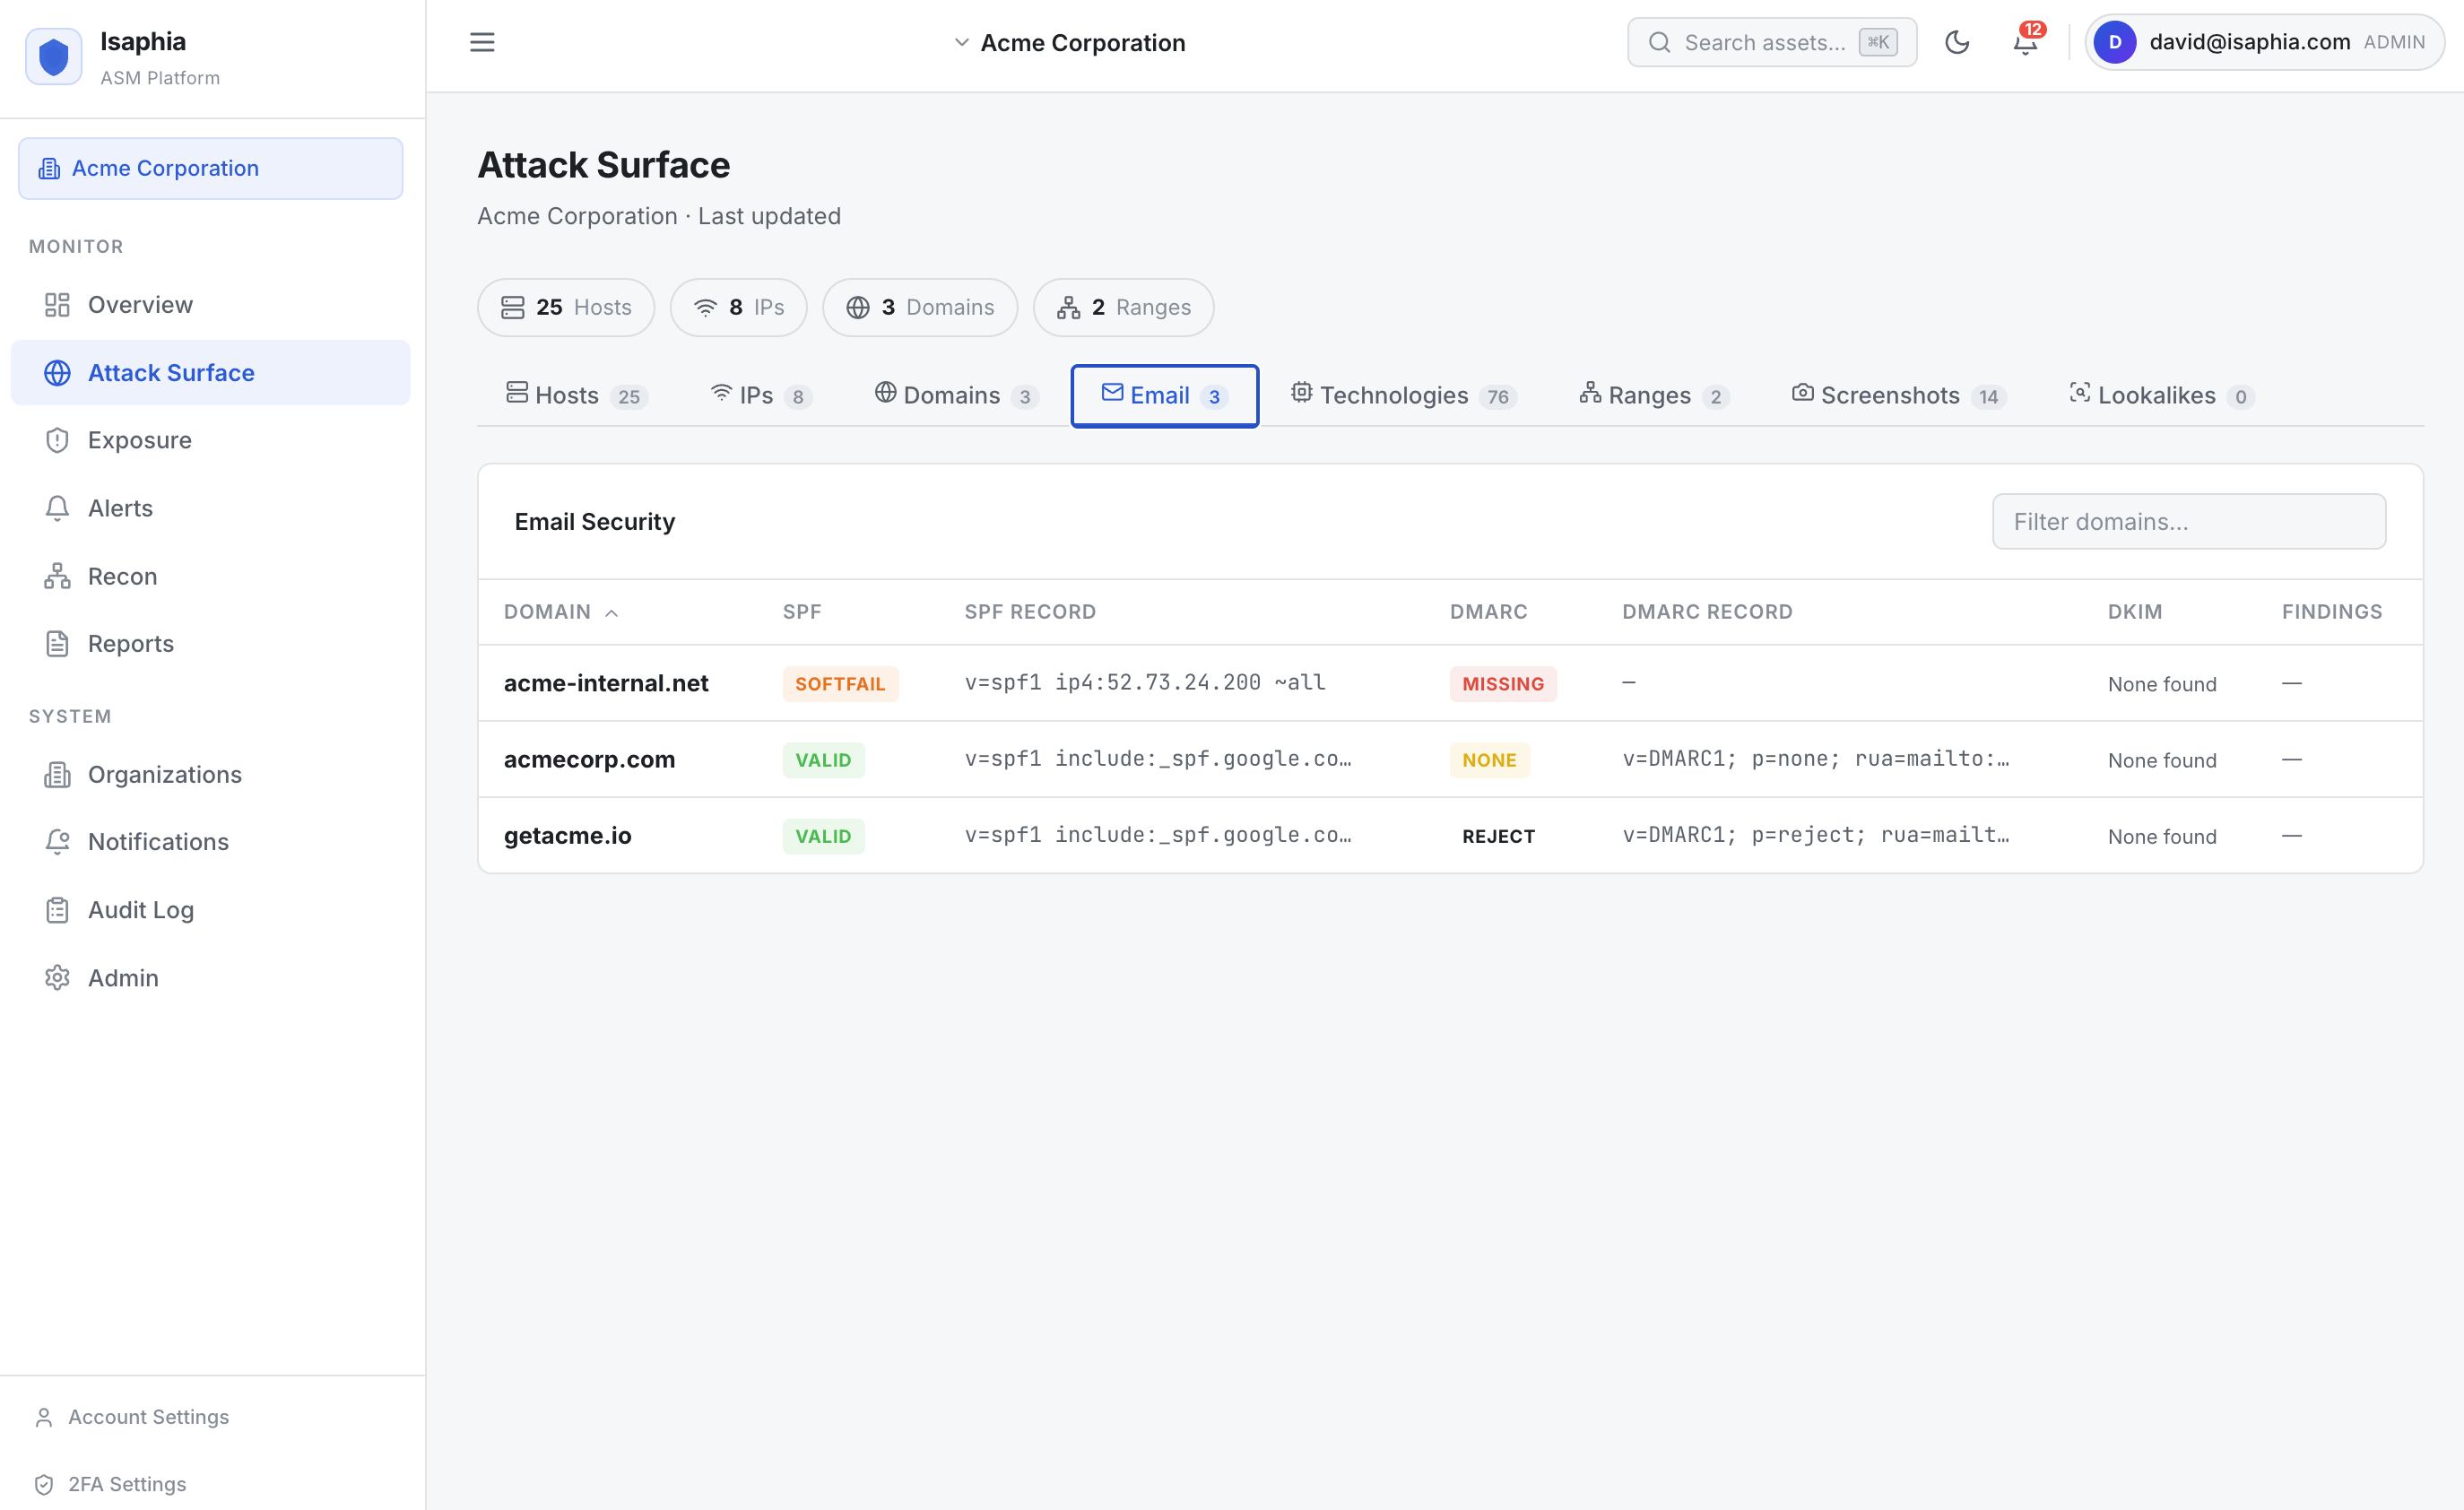Click acmecorp.com VALID SPF badge
The width and height of the screenshot is (2464, 1510).
(823, 759)
